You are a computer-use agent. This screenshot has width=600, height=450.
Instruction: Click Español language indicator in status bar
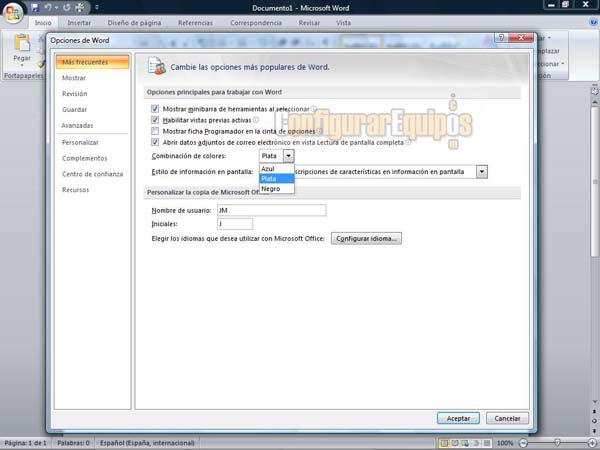pos(147,443)
